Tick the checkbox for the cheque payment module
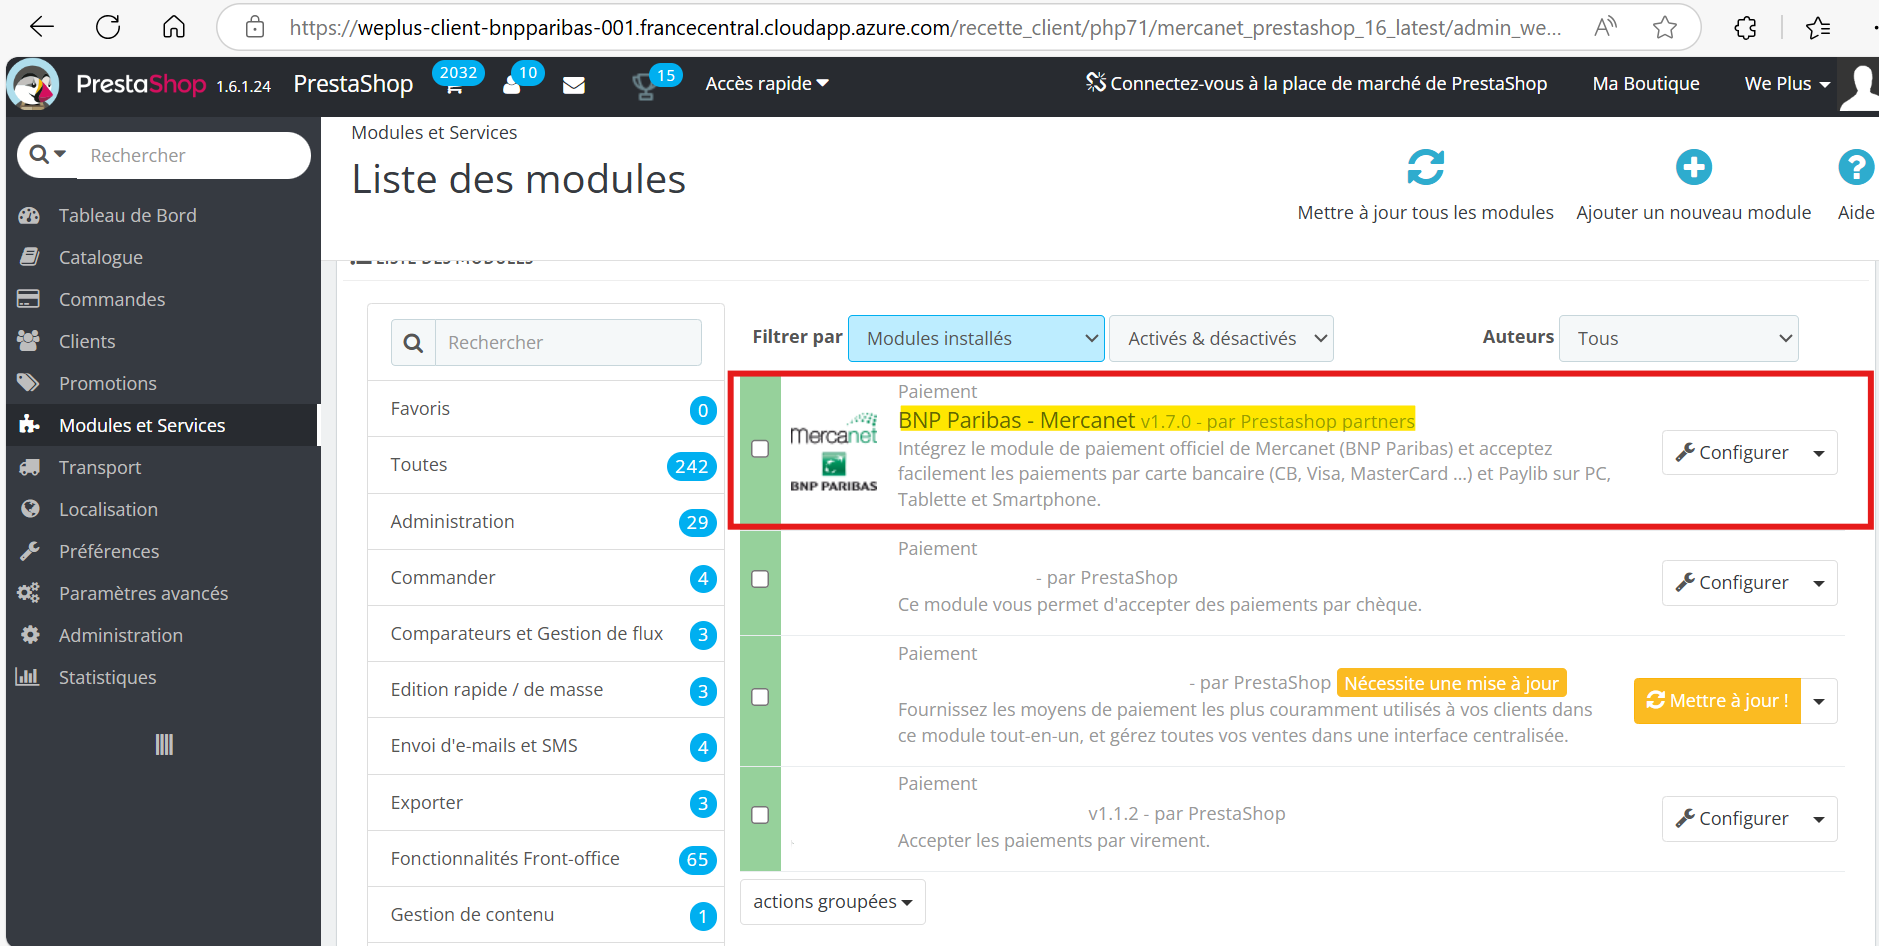 click(760, 579)
